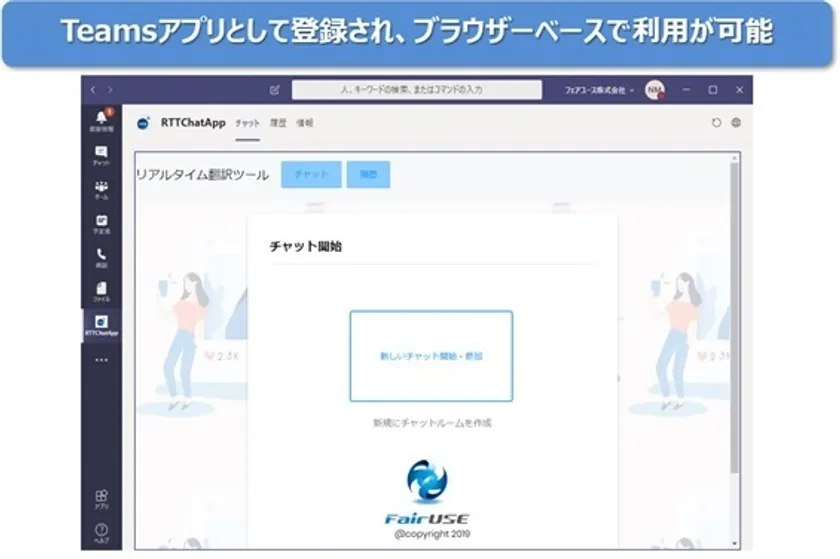Image resolution: width=840 pixels, height=559 pixels.
Task: Open the Apps store icon
Action: 101,499
